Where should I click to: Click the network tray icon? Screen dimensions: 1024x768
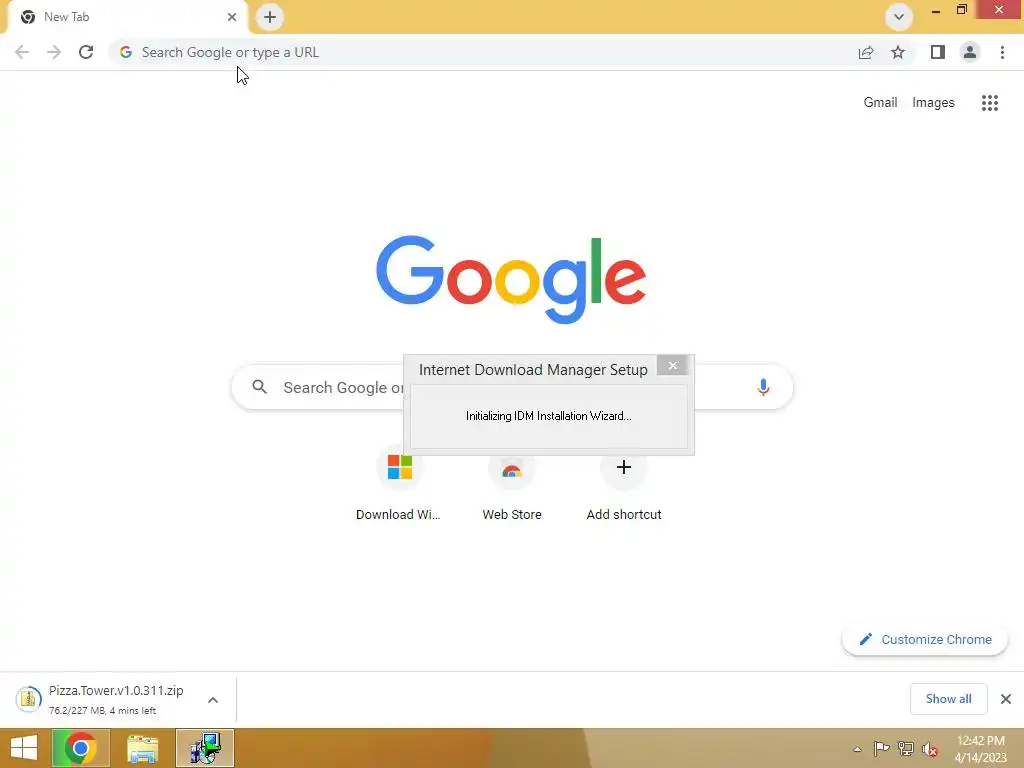(x=906, y=749)
